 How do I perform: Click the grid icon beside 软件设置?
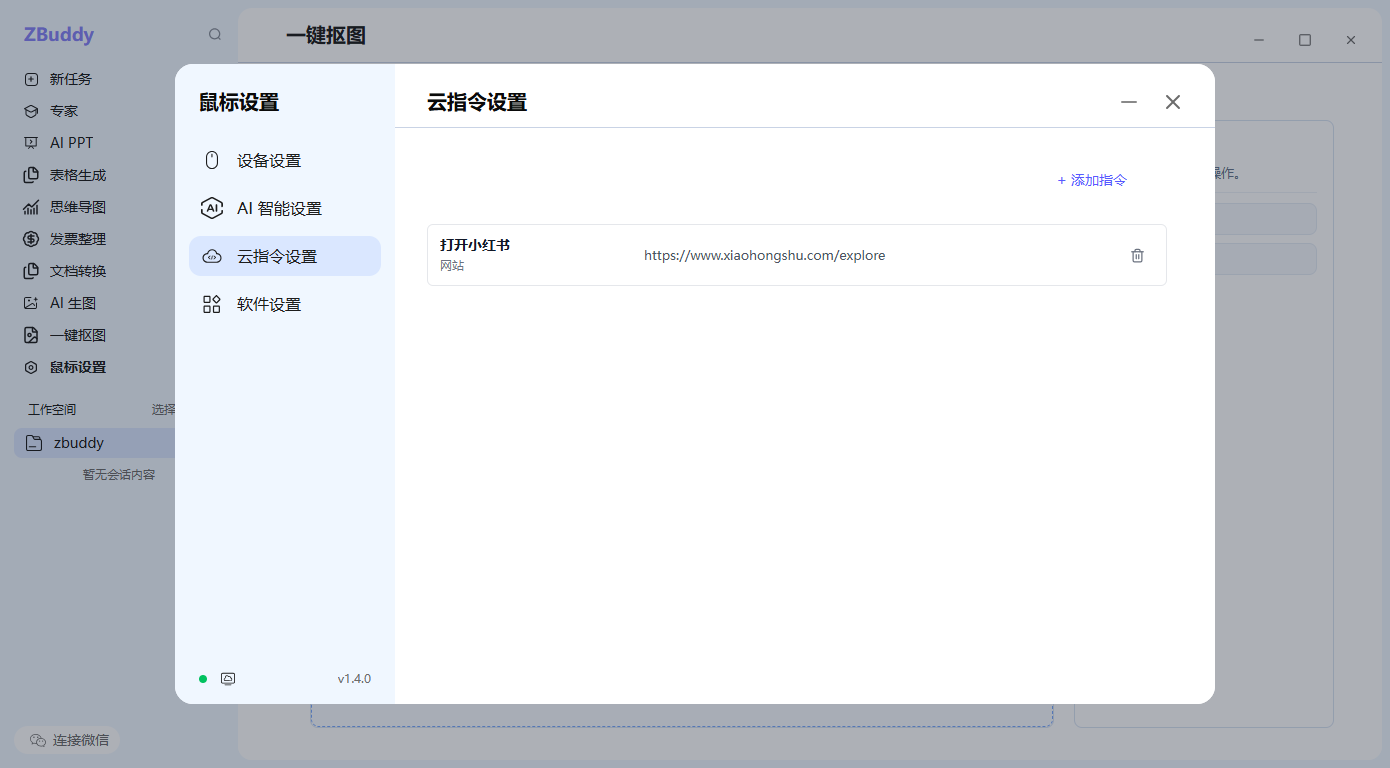[212, 304]
